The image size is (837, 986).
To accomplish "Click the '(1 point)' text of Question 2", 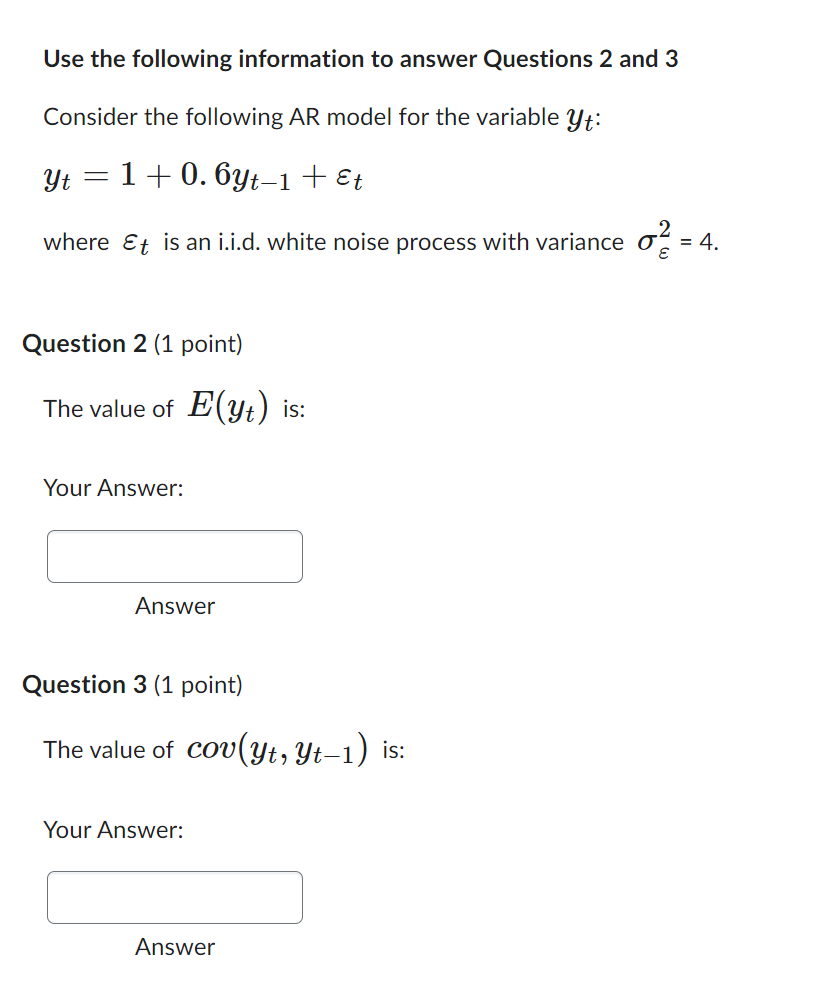I will 198,344.
